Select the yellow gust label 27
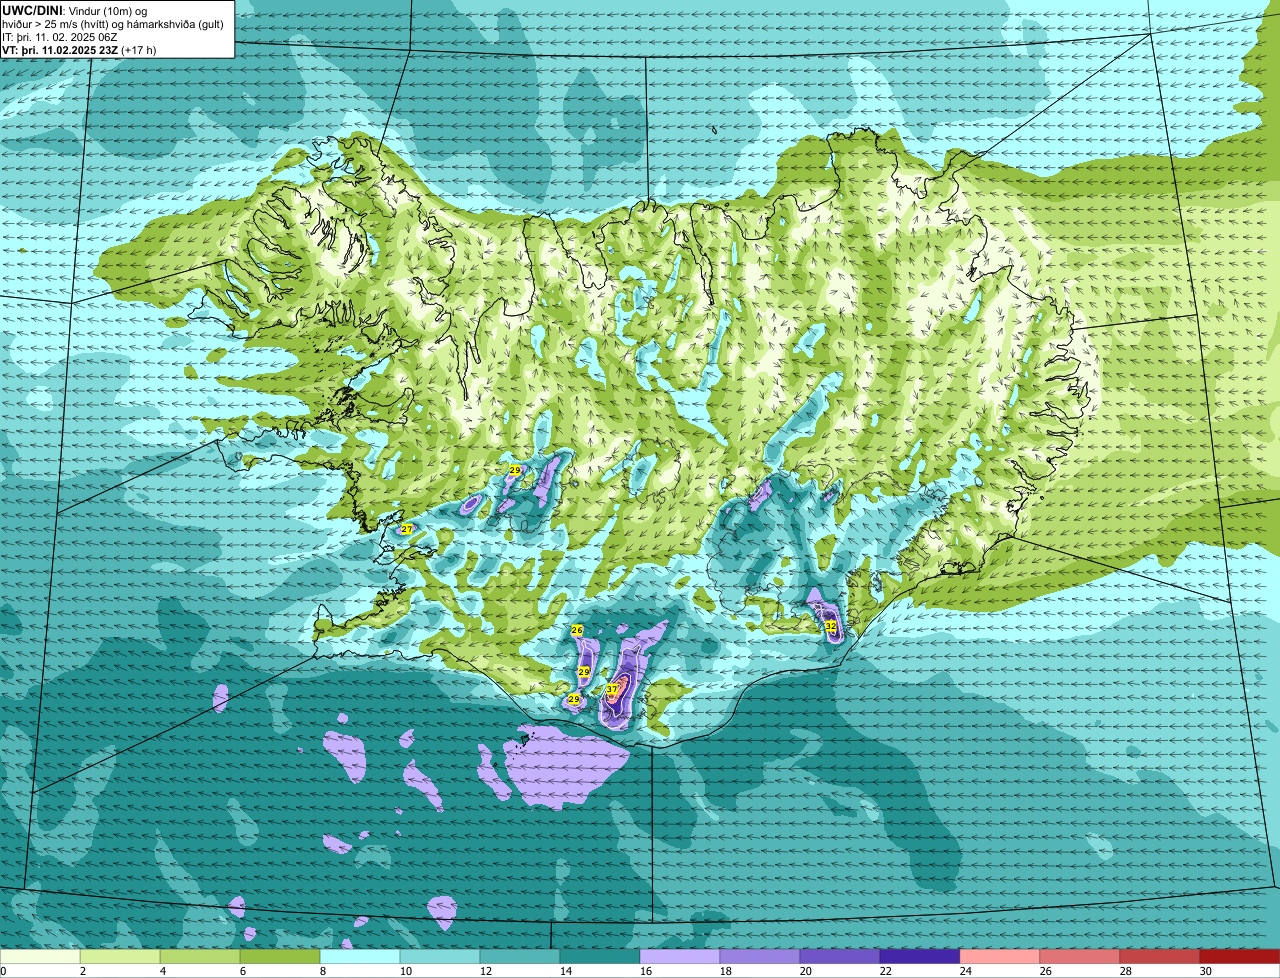 [x=407, y=529]
